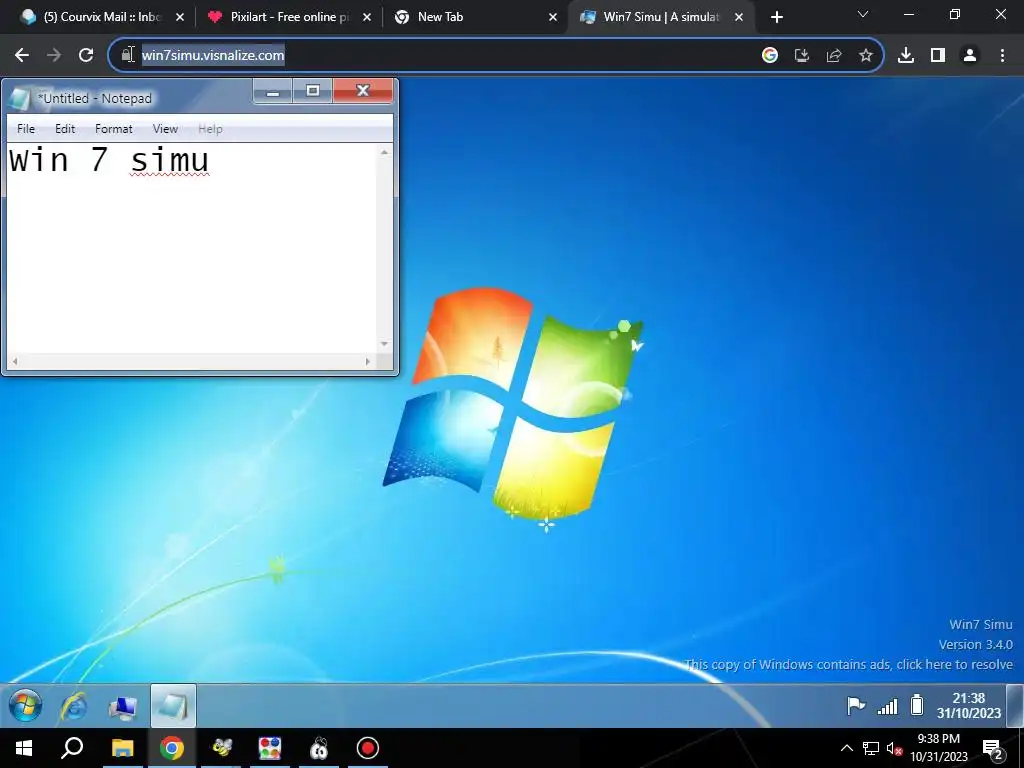
Task: Toggle the Chrome side panel
Action: point(938,56)
